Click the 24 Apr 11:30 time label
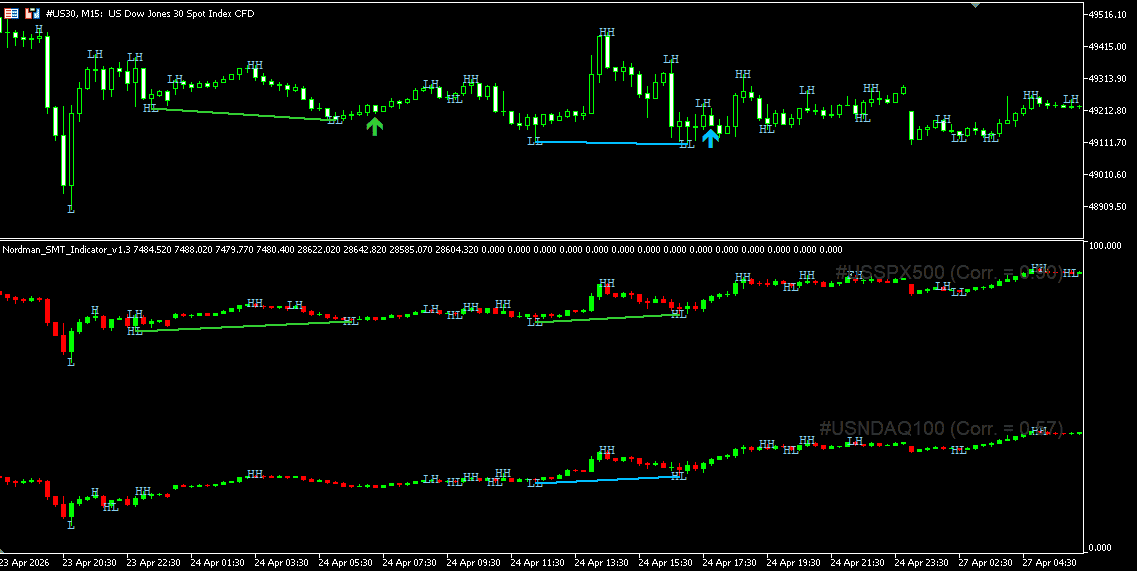The image size is (1137, 571). pyautogui.click(x=537, y=562)
